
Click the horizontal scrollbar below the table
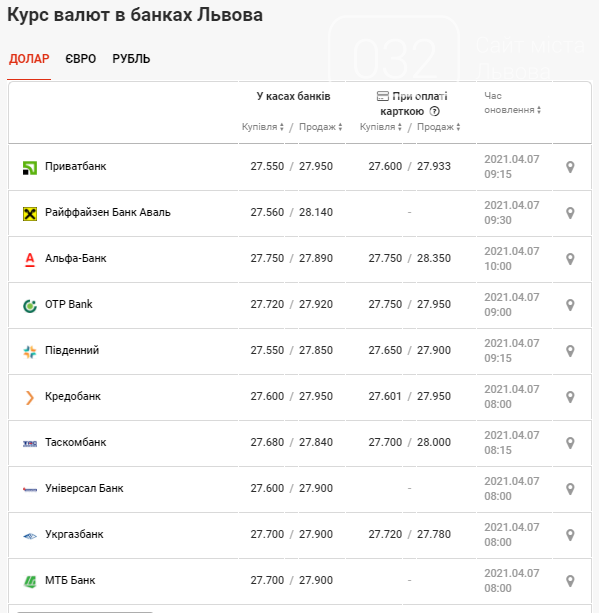click(84, 611)
